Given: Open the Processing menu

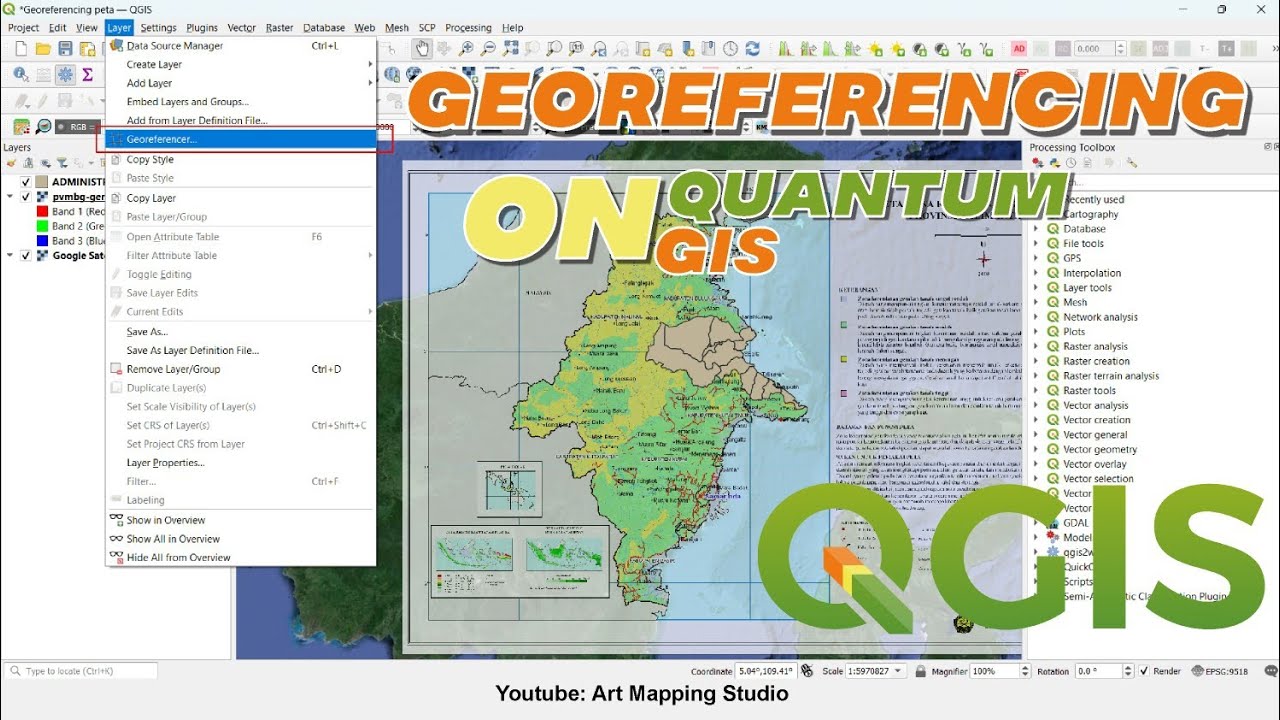Looking at the screenshot, I should [468, 28].
